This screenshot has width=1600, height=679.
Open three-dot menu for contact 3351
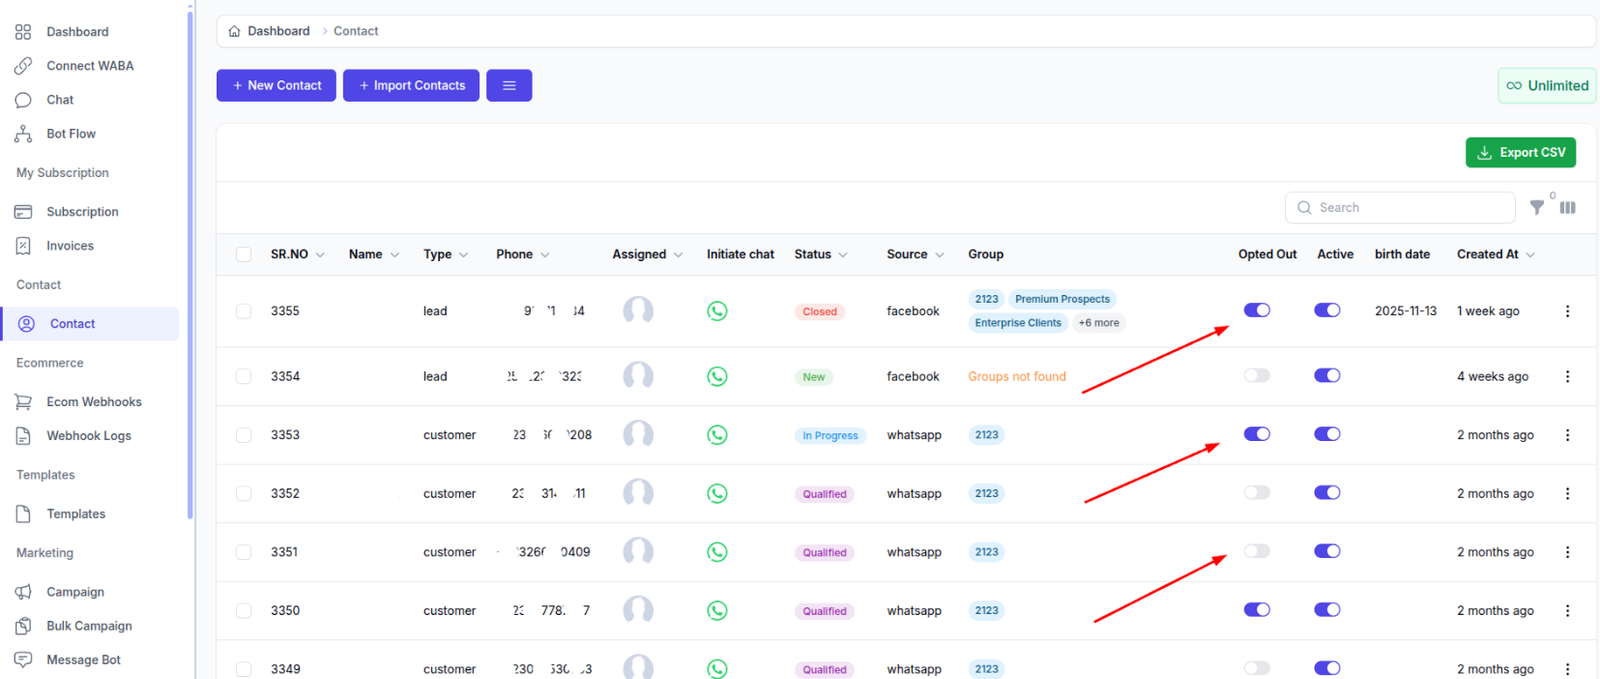pos(1567,552)
